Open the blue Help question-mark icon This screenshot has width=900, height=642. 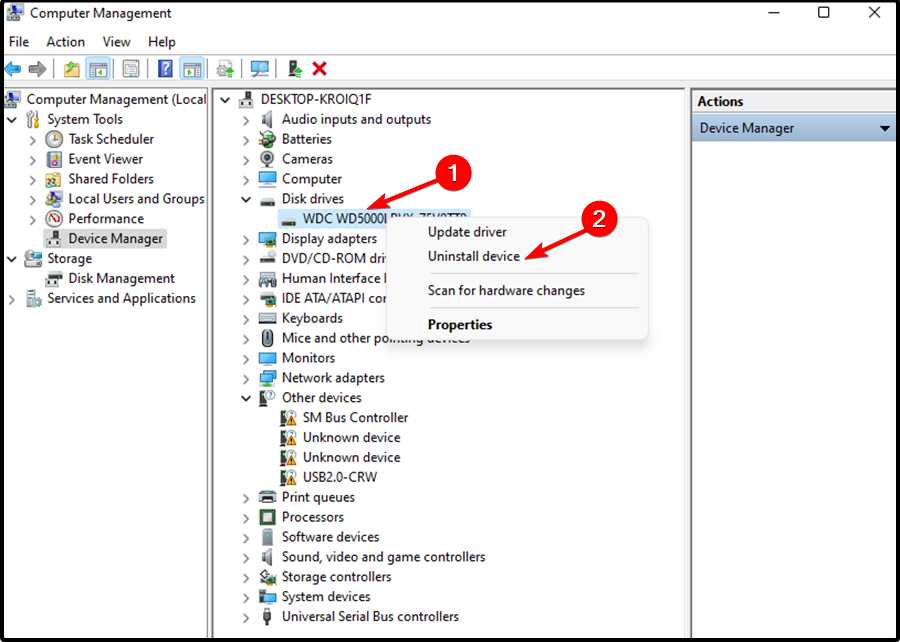pos(165,69)
